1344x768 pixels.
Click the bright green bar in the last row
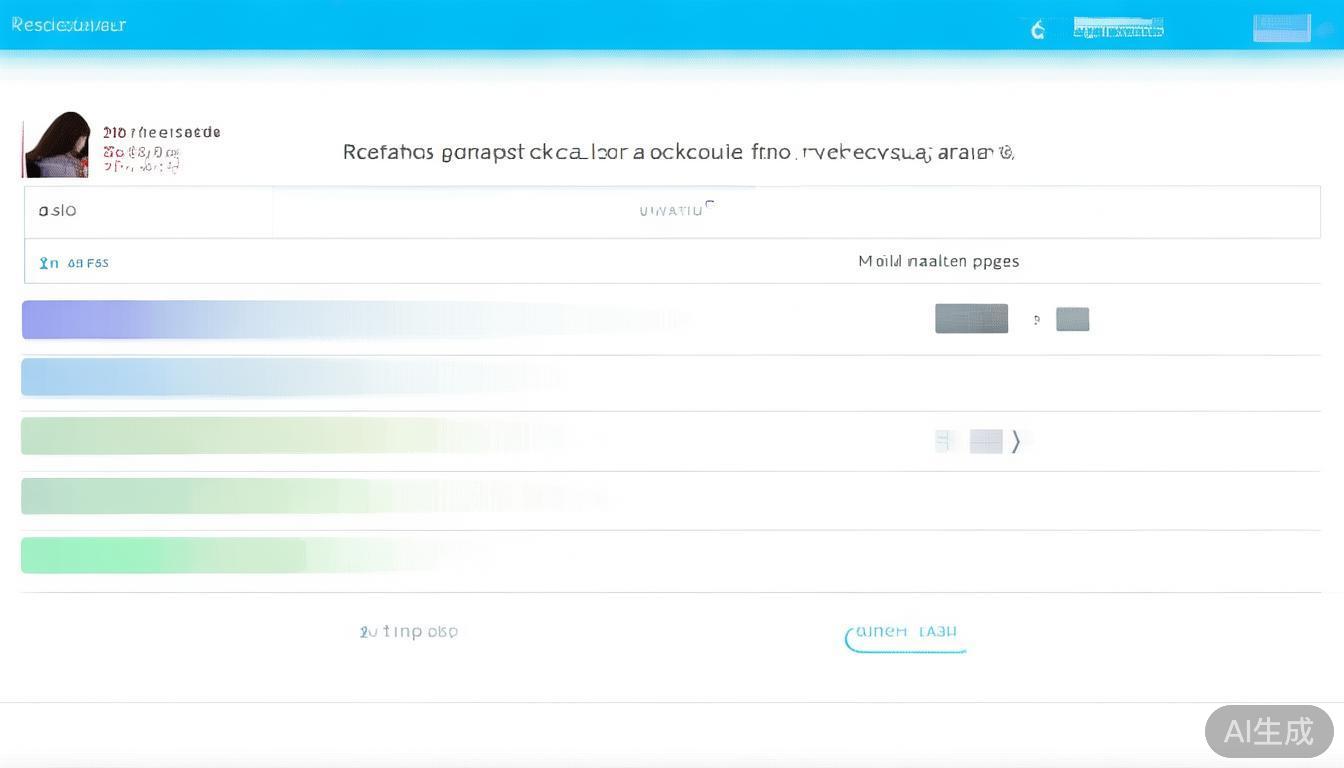tap(165, 556)
